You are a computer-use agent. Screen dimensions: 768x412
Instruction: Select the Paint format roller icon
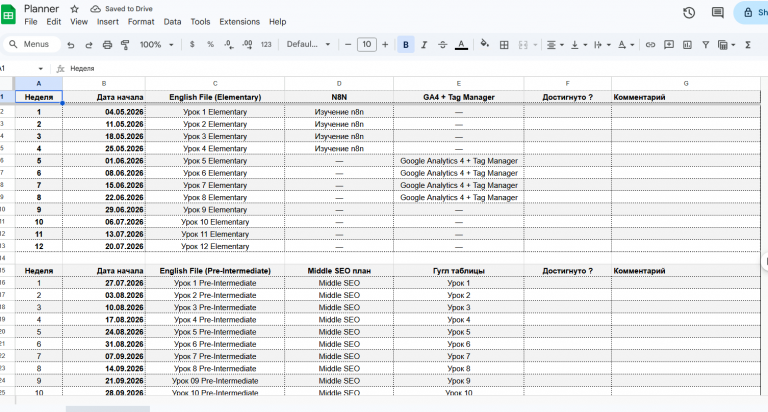click(x=125, y=45)
